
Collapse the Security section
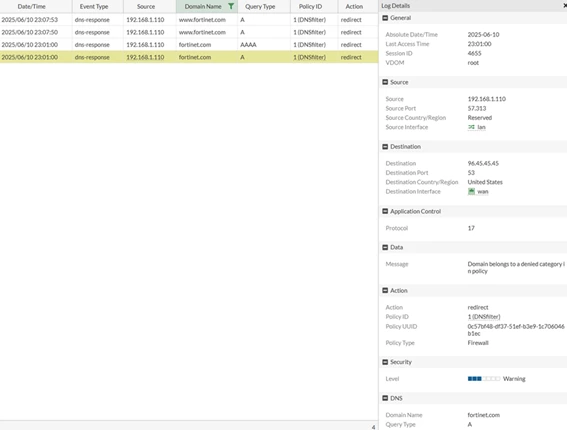point(385,362)
